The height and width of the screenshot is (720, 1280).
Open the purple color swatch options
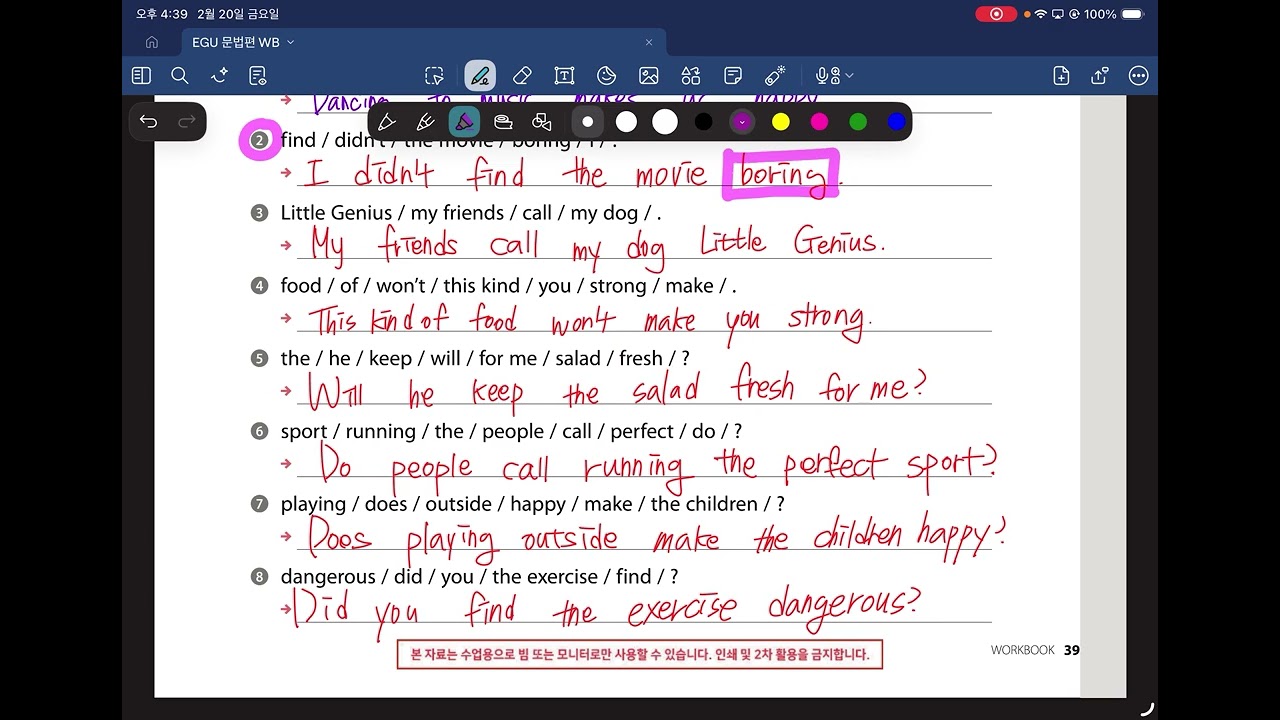click(x=742, y=122)
